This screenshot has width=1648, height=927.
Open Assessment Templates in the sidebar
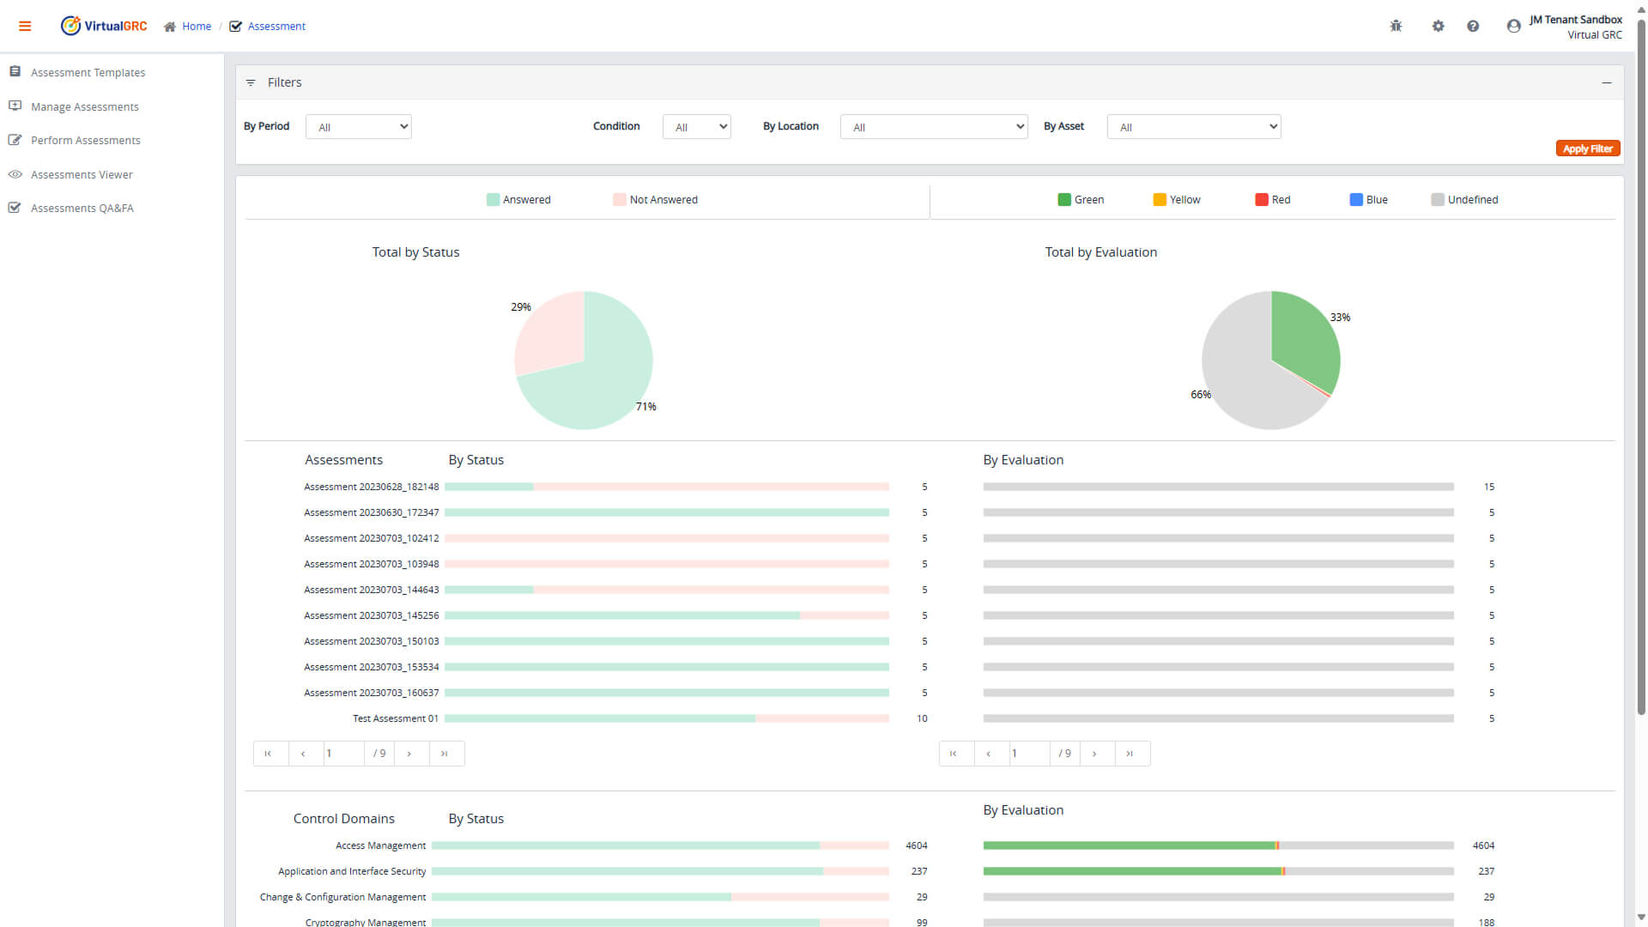click(x=88, y=72)
